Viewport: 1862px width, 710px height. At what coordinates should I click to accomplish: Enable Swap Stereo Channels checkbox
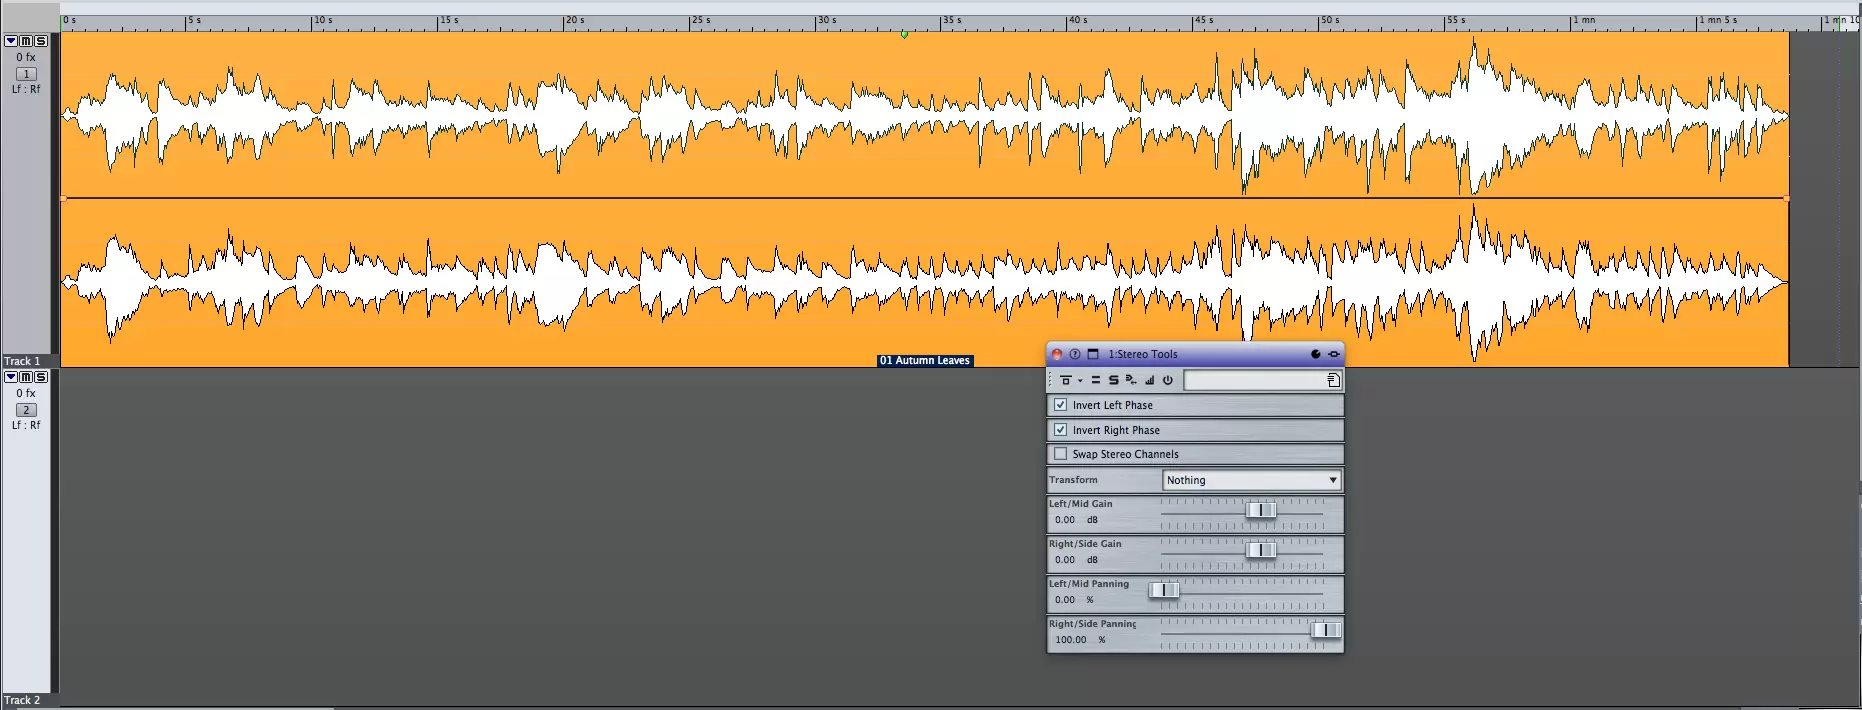pos(1060,454)
